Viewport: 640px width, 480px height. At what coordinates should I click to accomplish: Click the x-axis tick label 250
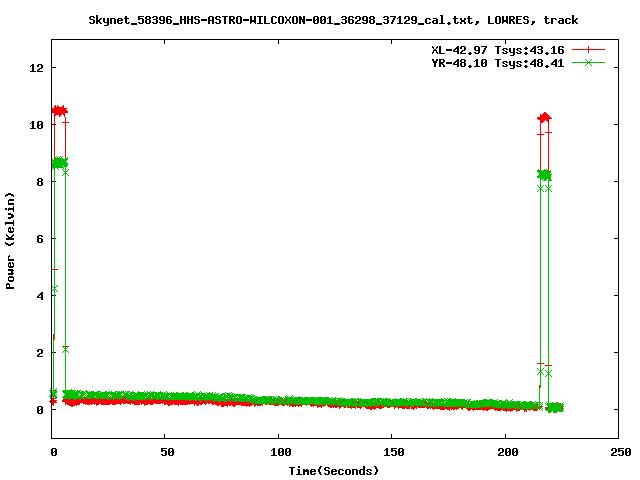(621, 452)
